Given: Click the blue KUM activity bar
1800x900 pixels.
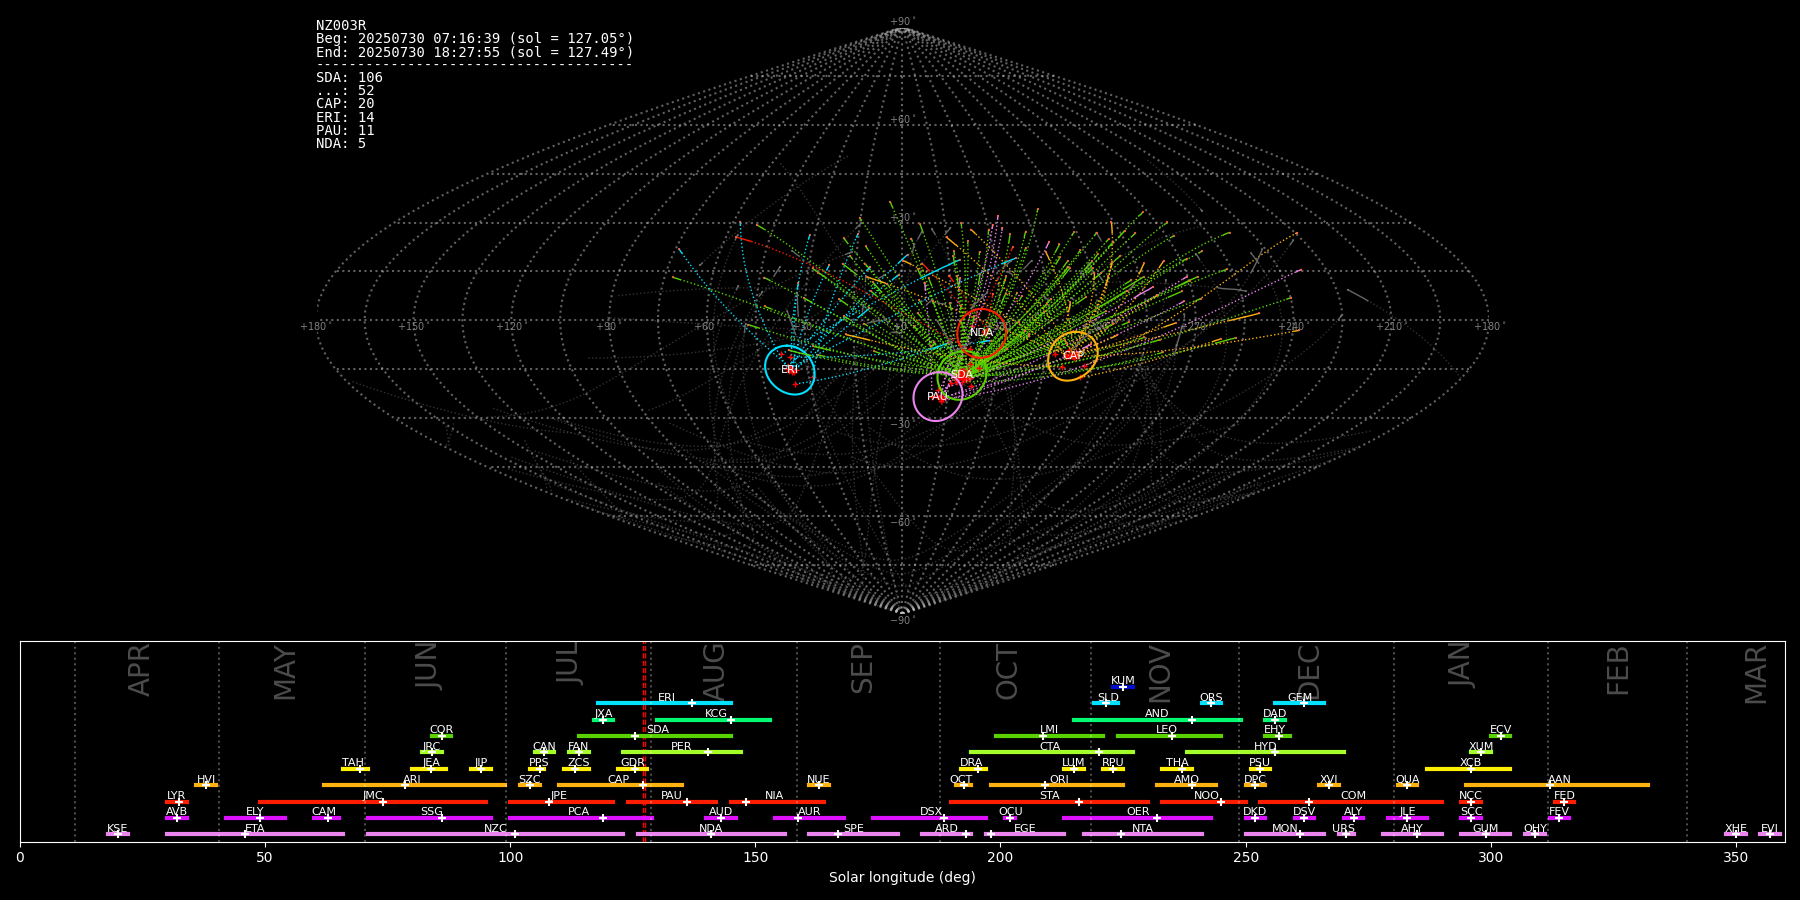Looking at the screenshot, I should (x=1123, y=687).
